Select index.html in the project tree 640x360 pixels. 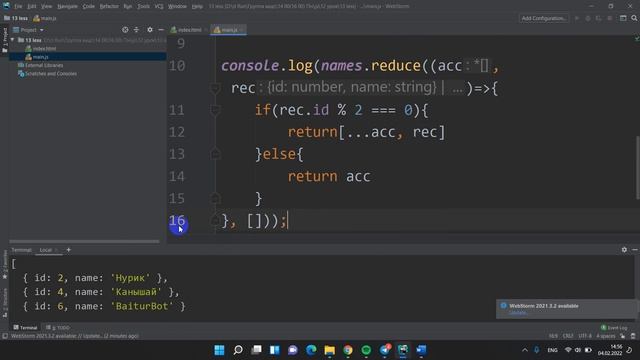point(41,49)
